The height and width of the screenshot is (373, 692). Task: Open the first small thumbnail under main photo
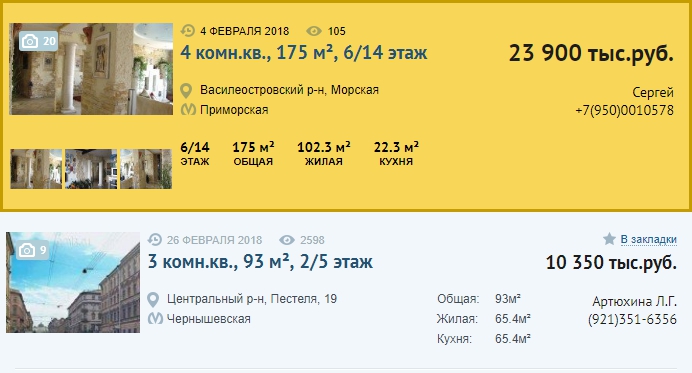pos(36,169)
